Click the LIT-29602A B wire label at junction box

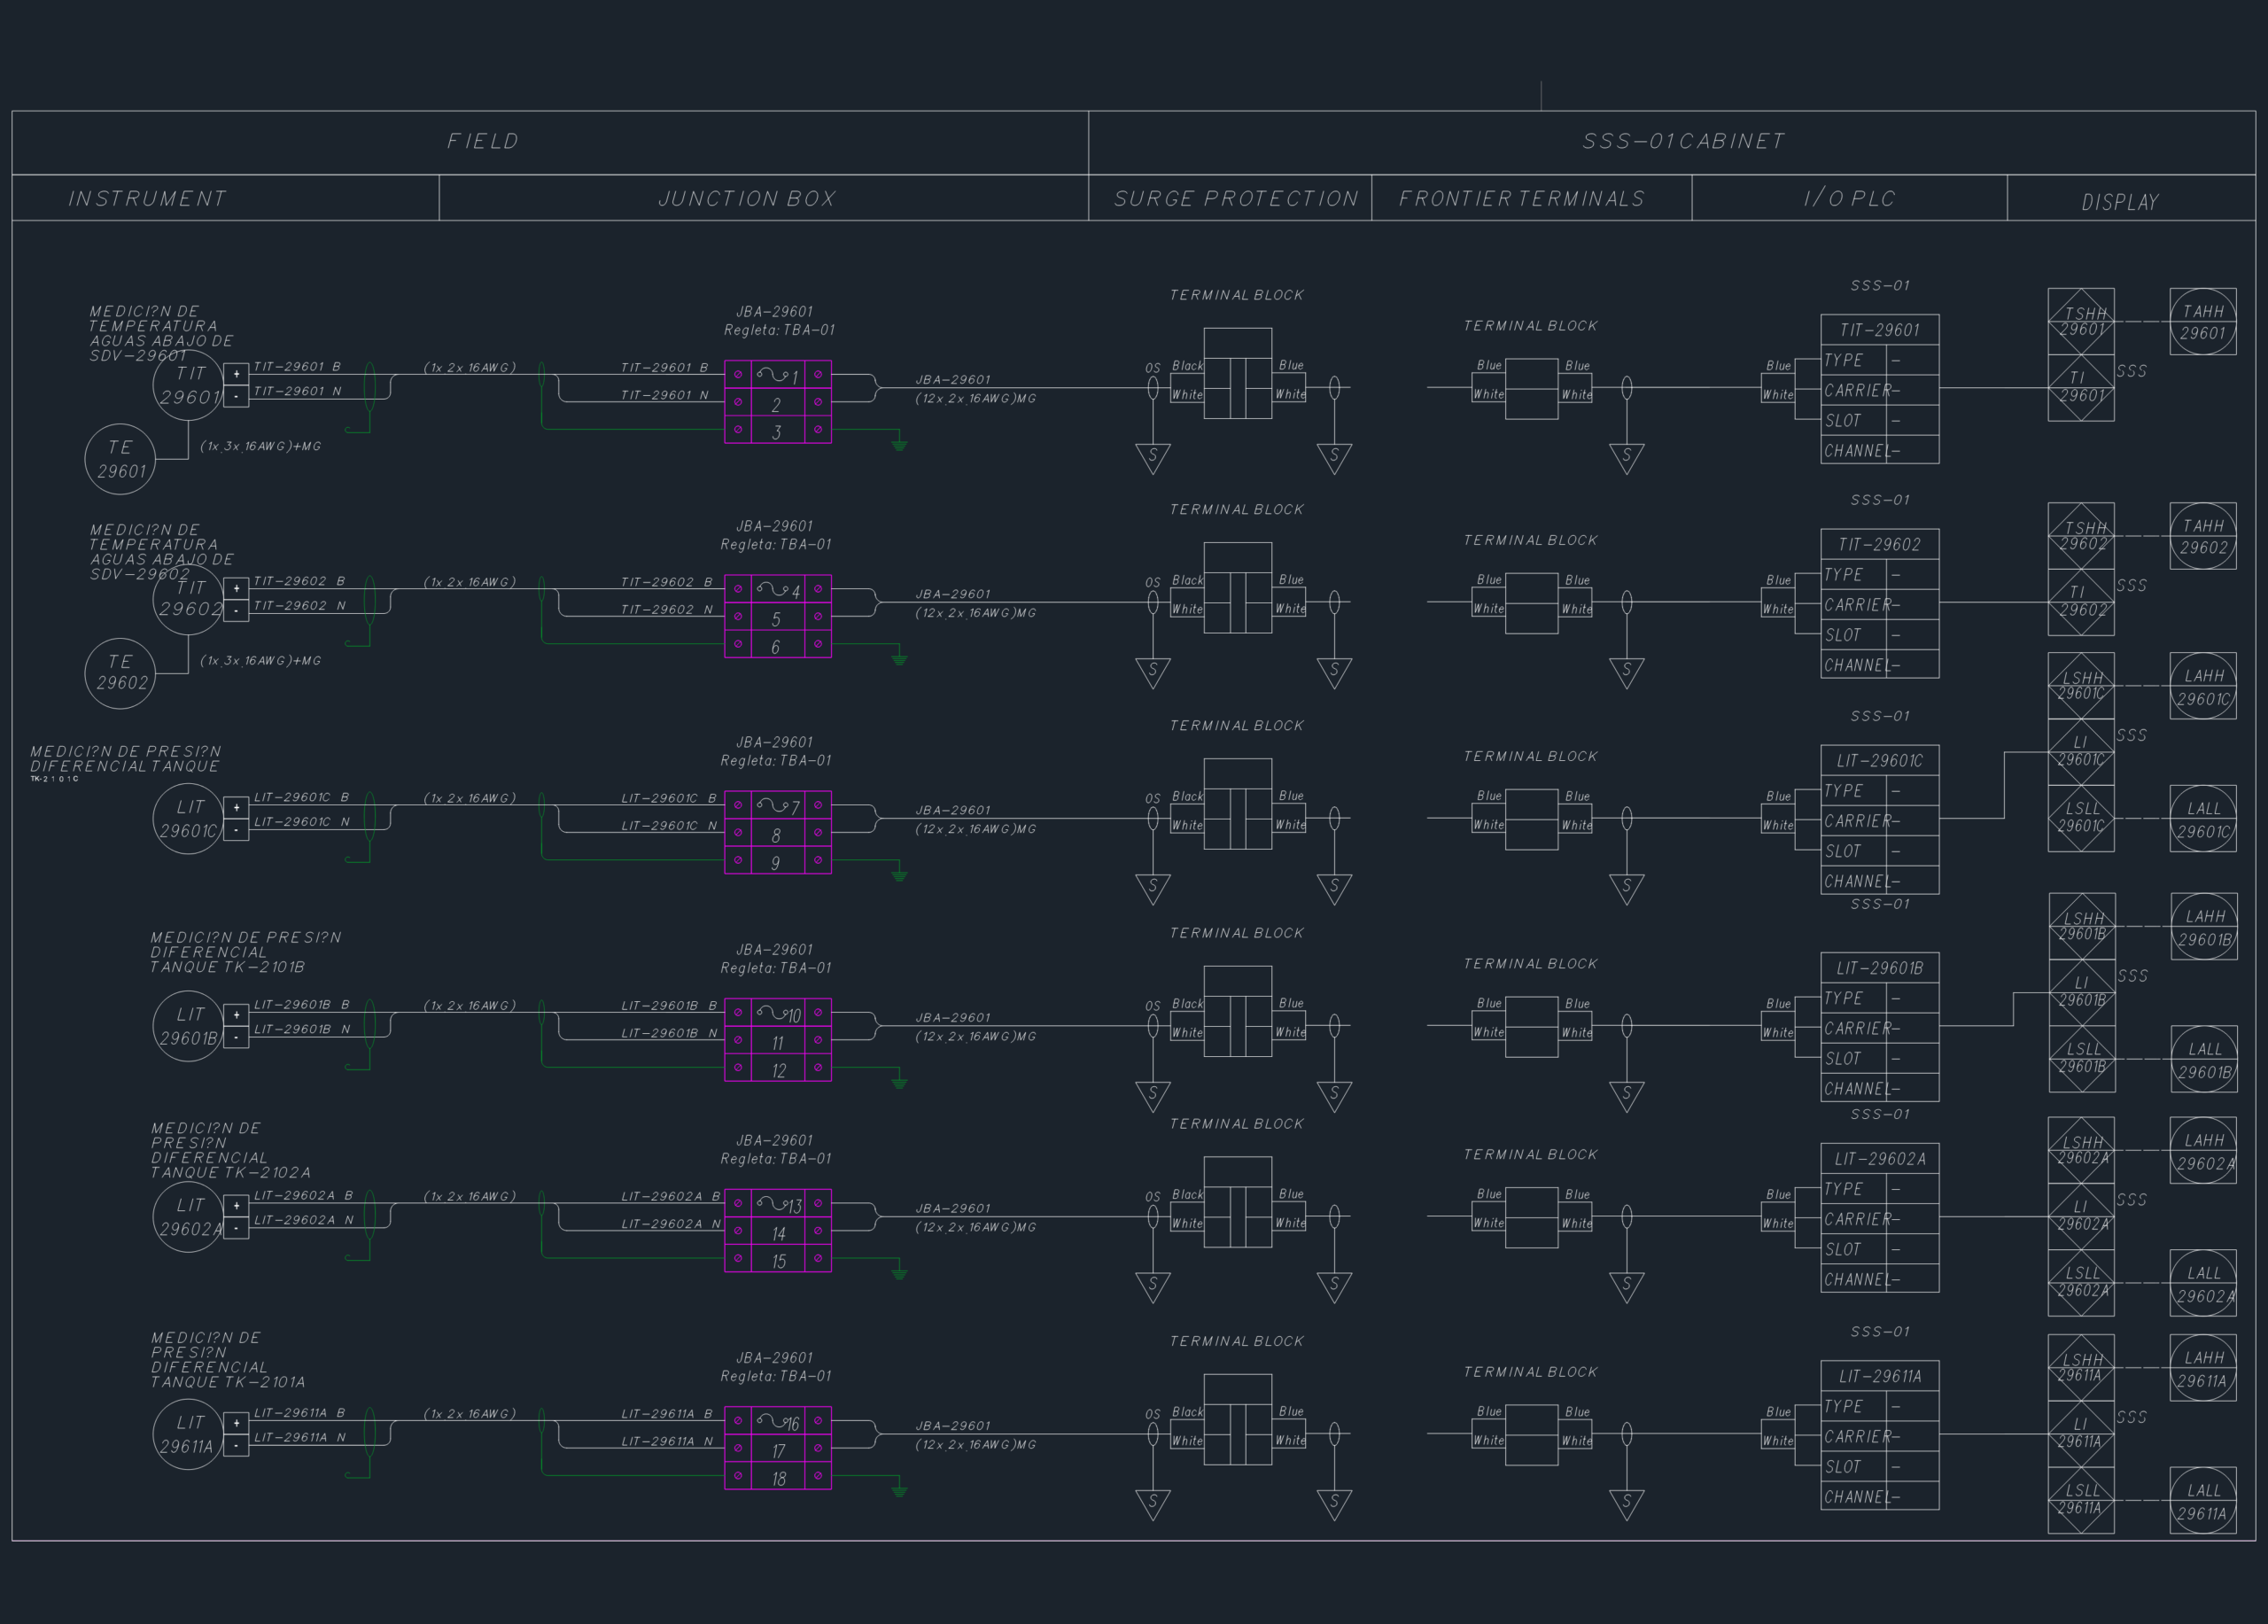(670, 1196)
